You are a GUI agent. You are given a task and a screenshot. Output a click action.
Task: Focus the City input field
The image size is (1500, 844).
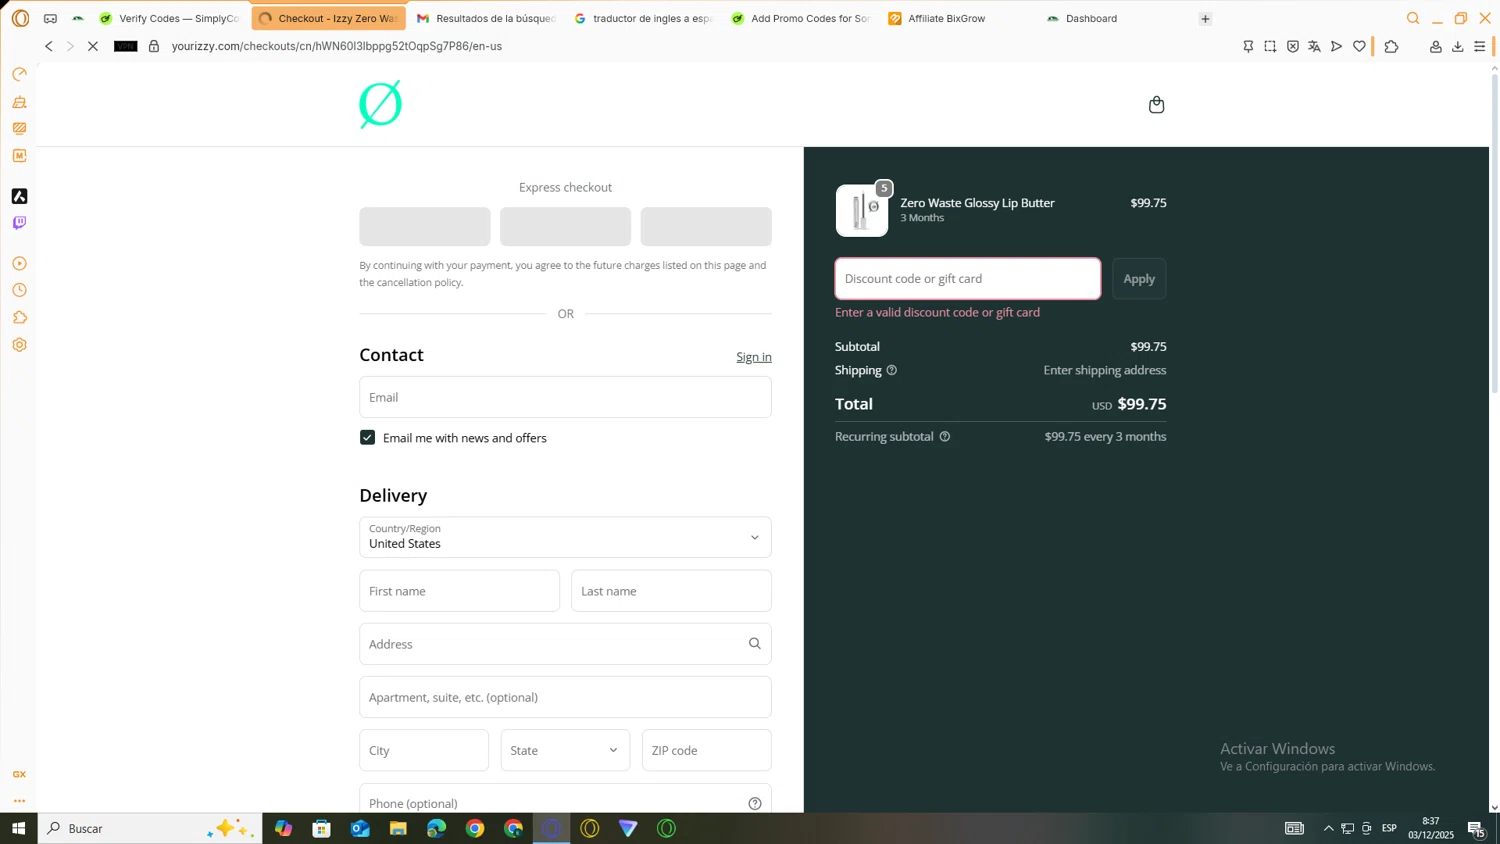[x=424, y=750]
